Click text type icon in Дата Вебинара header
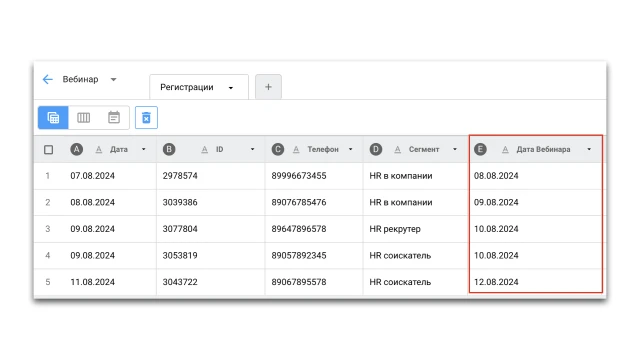Image resolution: width=640 pixels, height=360 pixels. tap(505, 149)
